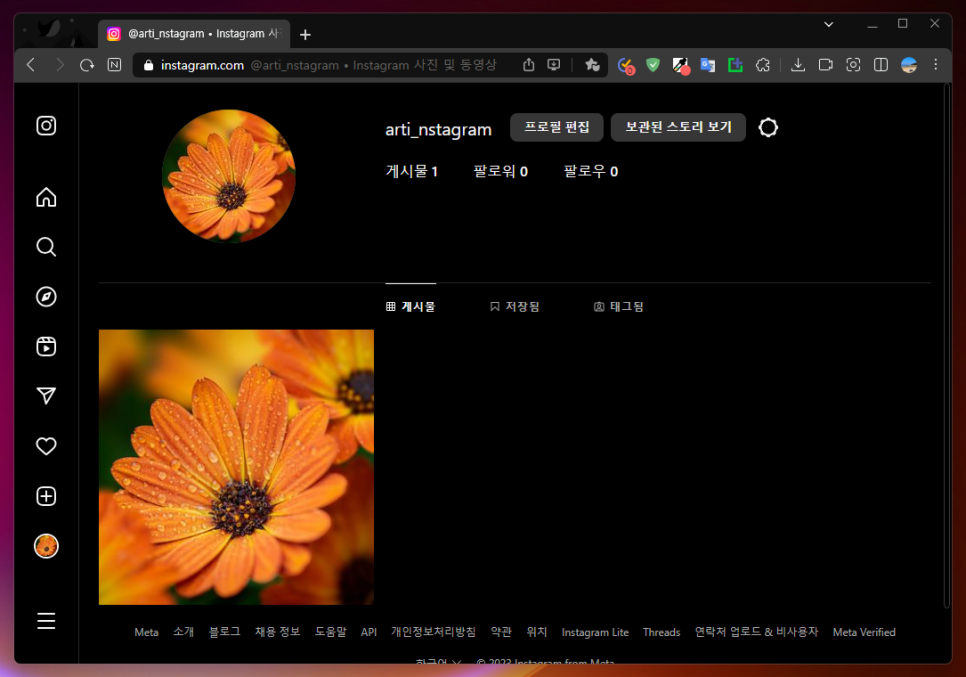The height and width of the screenshot is (677, 966).
Task: Open the 블로그 footer link
Action: point(225,632)
